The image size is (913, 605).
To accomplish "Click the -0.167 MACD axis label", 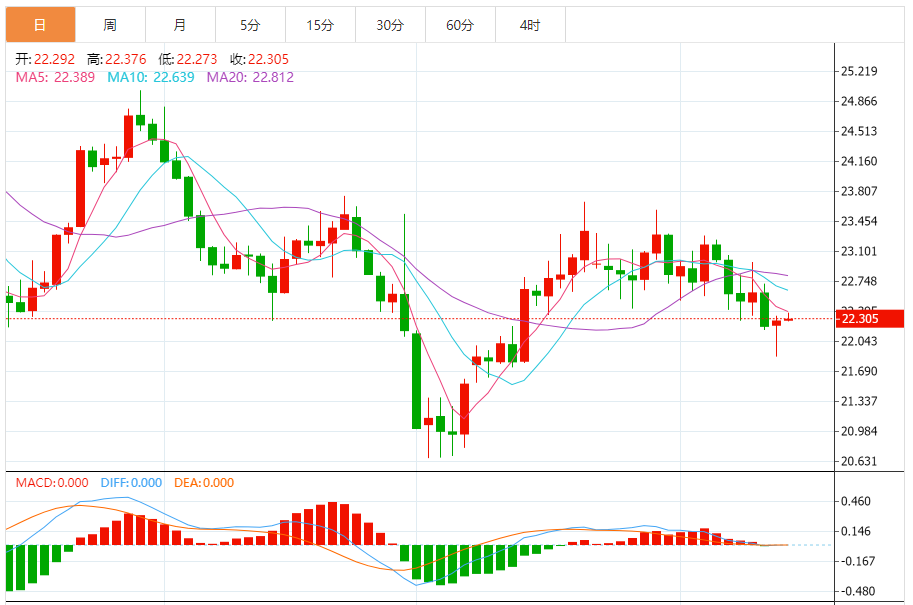I will [857, 561].
